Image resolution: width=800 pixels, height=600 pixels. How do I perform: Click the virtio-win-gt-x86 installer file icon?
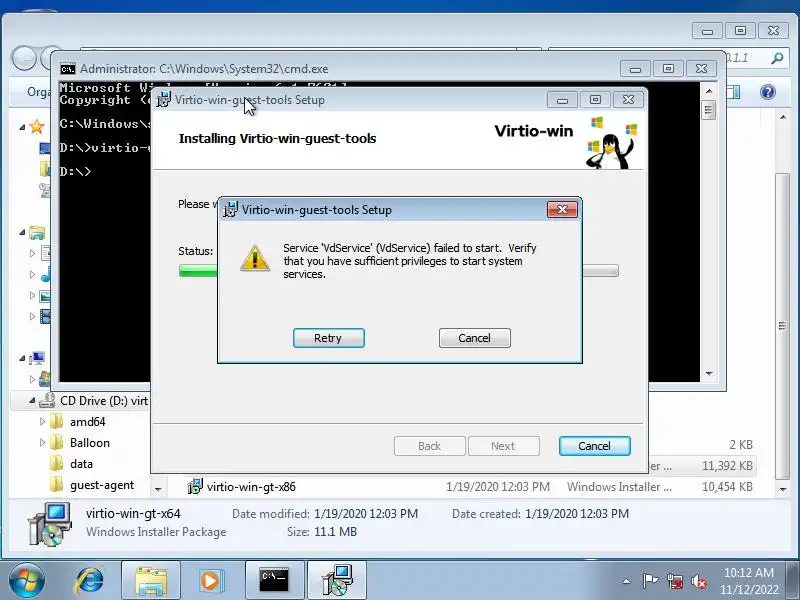(194, 487)
